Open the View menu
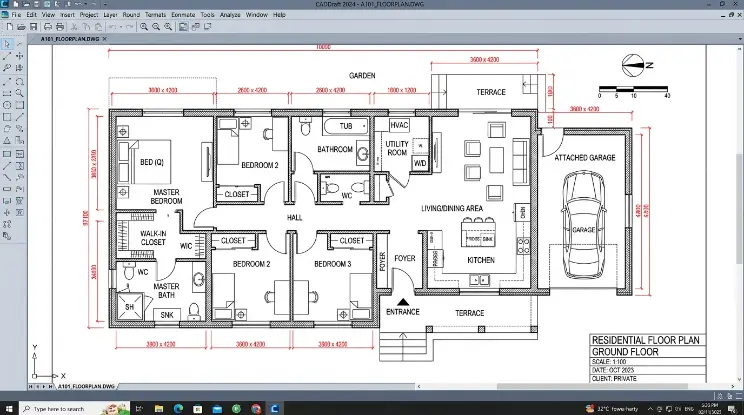The width and height of the screenshot is (744, 415). click(x=48, y=15)
